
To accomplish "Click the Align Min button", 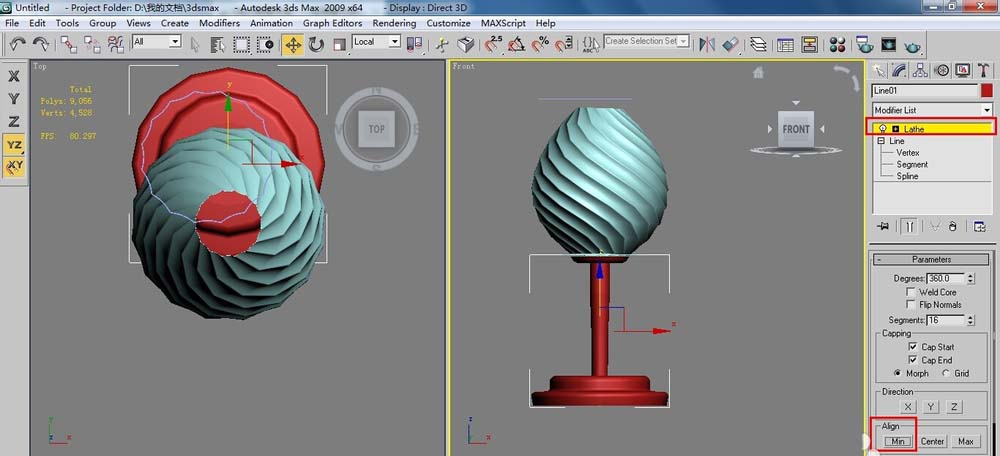I will (898, 441).
